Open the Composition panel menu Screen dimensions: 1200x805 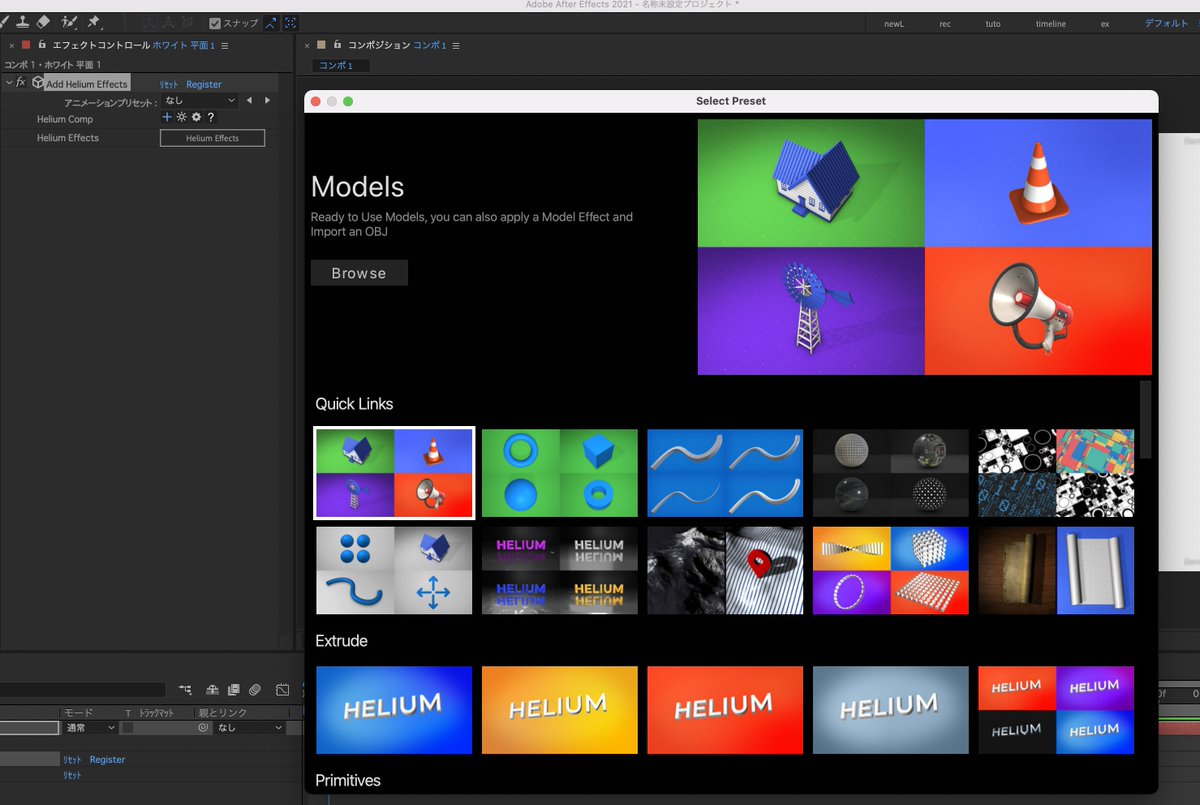(x=456, y=45)
